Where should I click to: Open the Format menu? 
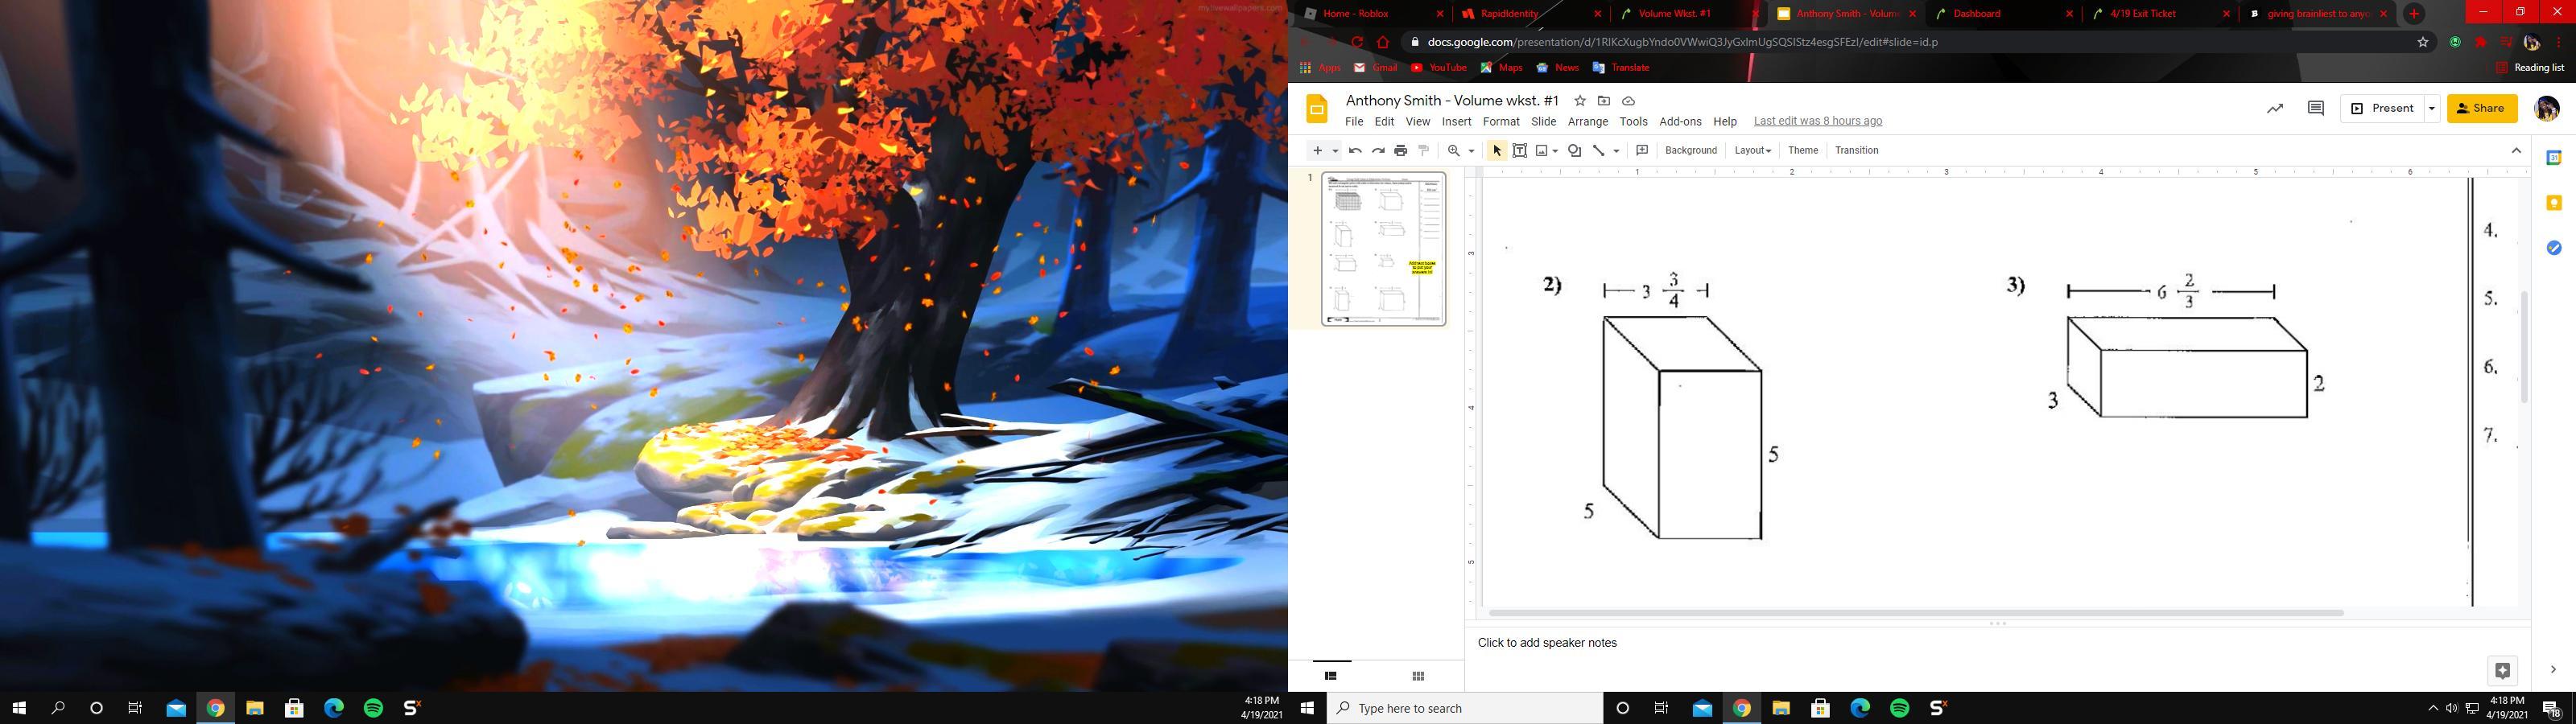[x=1501, y=121]
